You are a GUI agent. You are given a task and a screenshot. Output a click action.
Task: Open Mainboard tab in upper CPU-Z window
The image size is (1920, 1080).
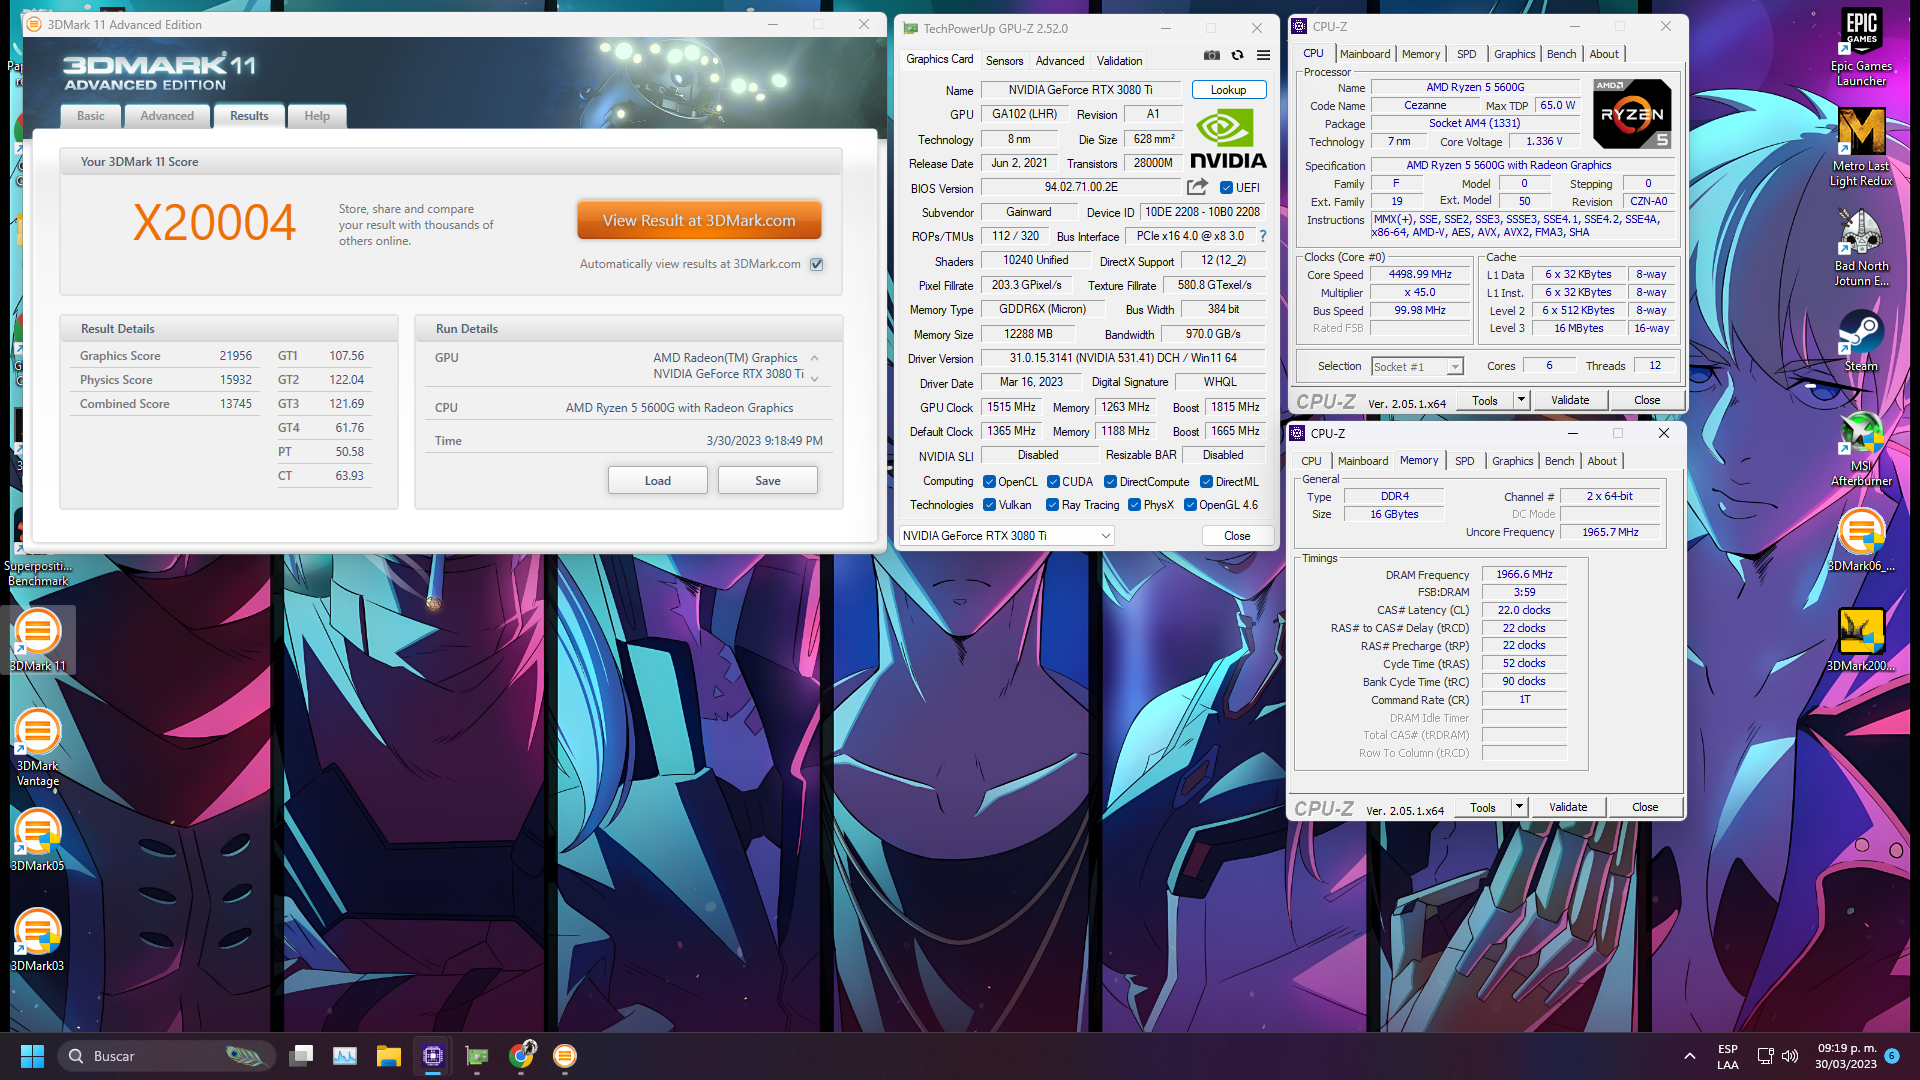[1365, 54]
